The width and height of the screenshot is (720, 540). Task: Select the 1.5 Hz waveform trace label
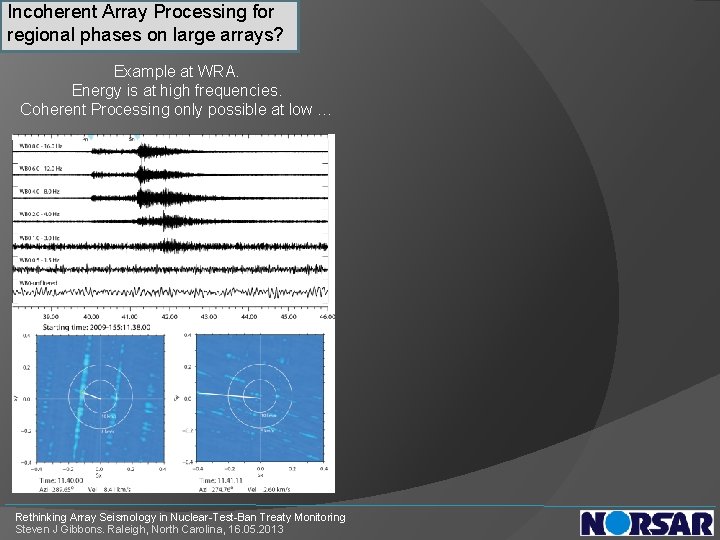coord(39,260)
